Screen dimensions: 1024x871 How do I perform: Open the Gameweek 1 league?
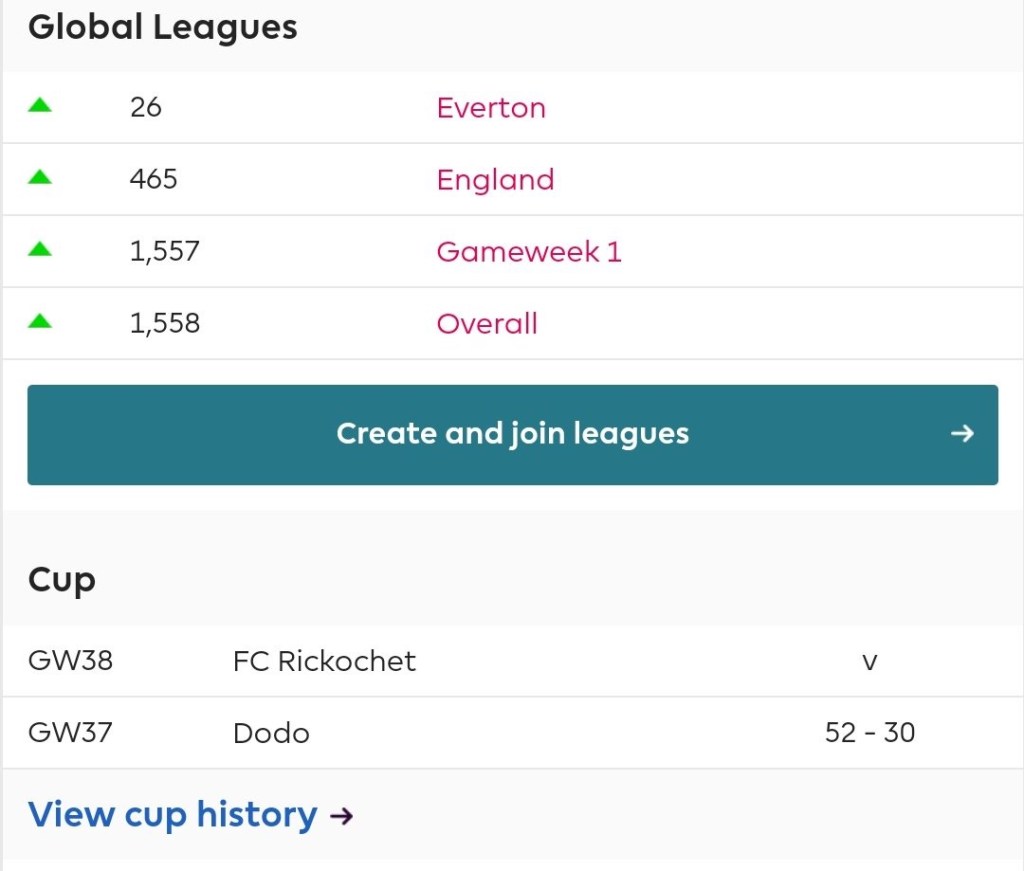[529, 252]
